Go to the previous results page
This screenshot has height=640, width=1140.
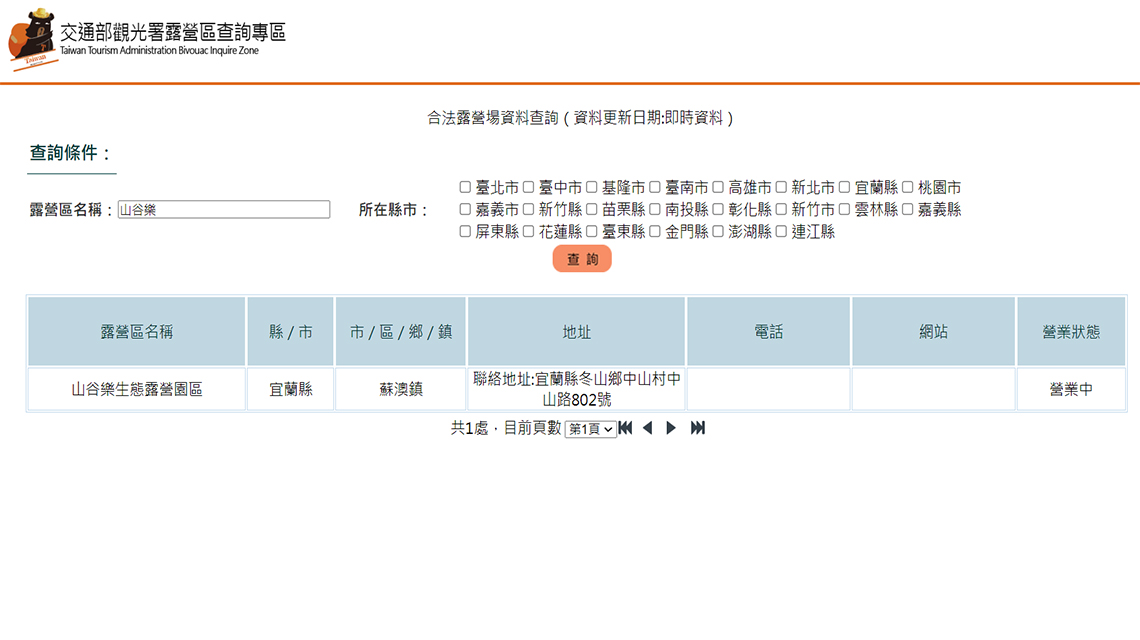647,428
